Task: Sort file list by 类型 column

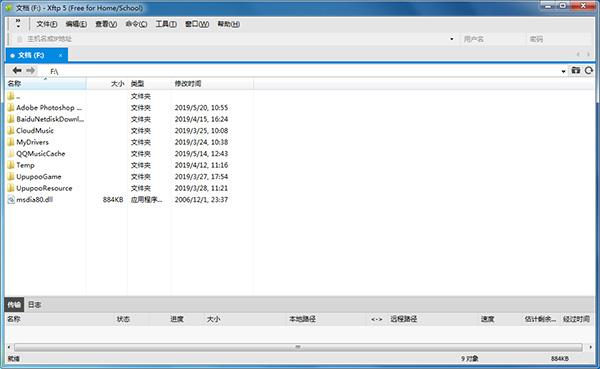Action: click(150, 83)
